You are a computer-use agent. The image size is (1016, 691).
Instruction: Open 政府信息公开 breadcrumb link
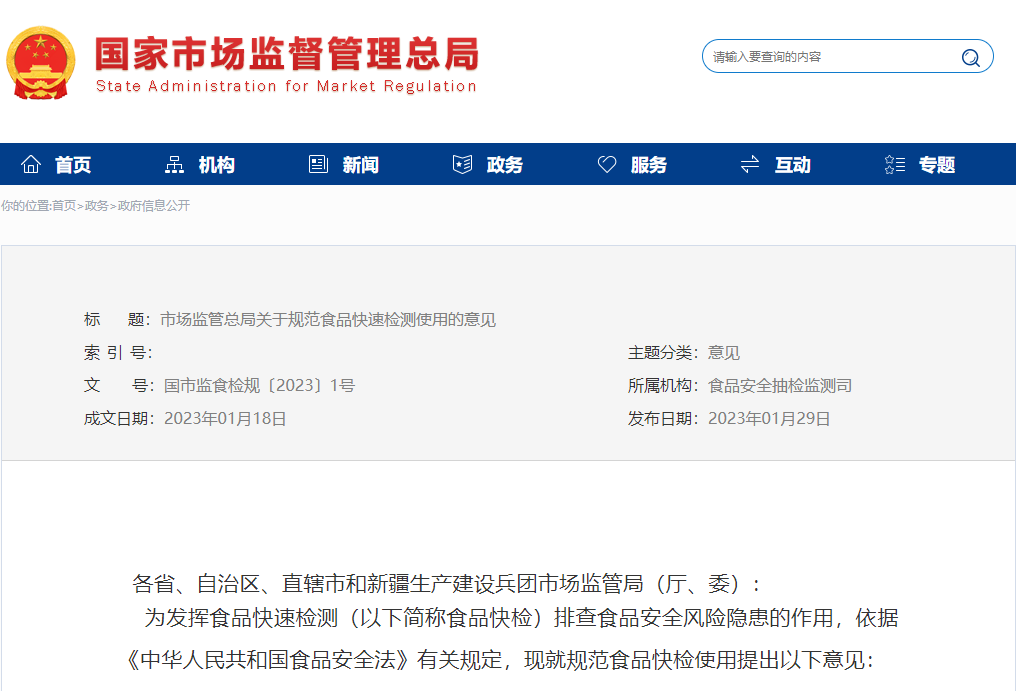(x=154, y=206)
